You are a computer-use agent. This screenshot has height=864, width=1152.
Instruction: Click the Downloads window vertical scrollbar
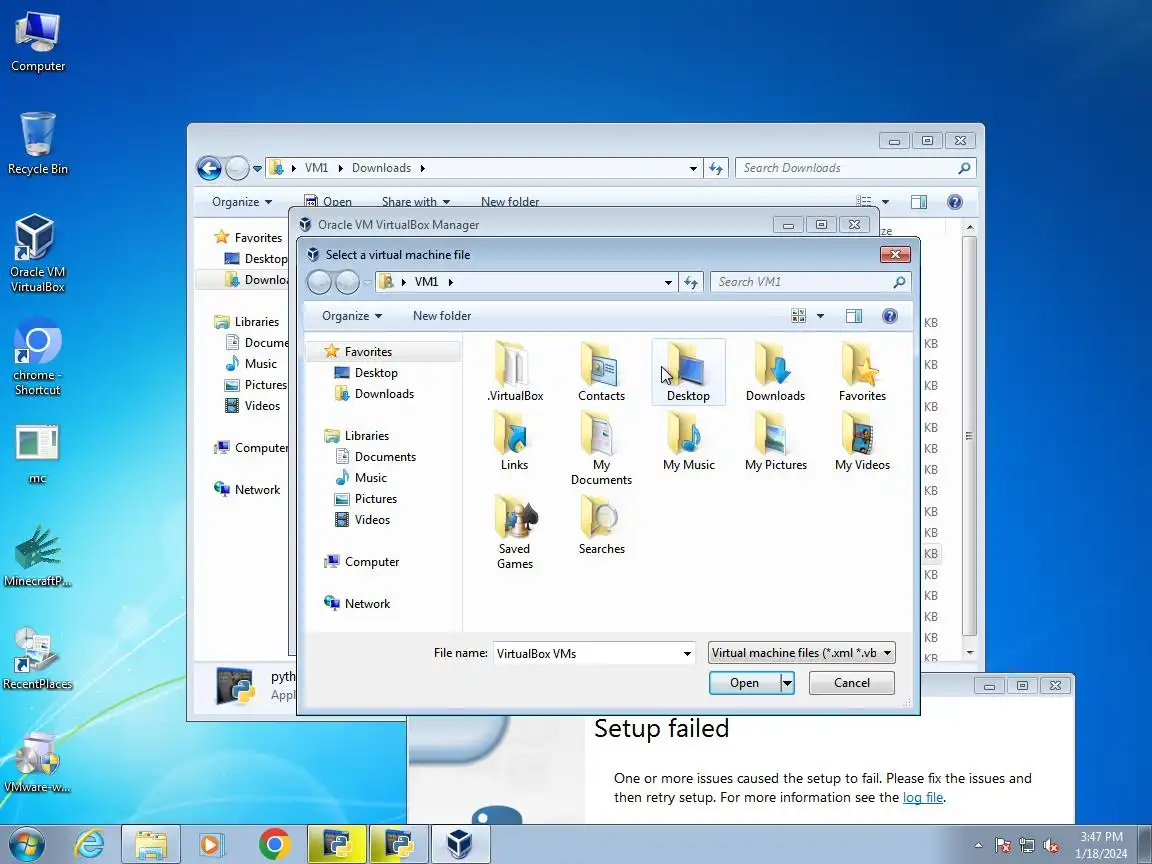(x=970, y=435)
